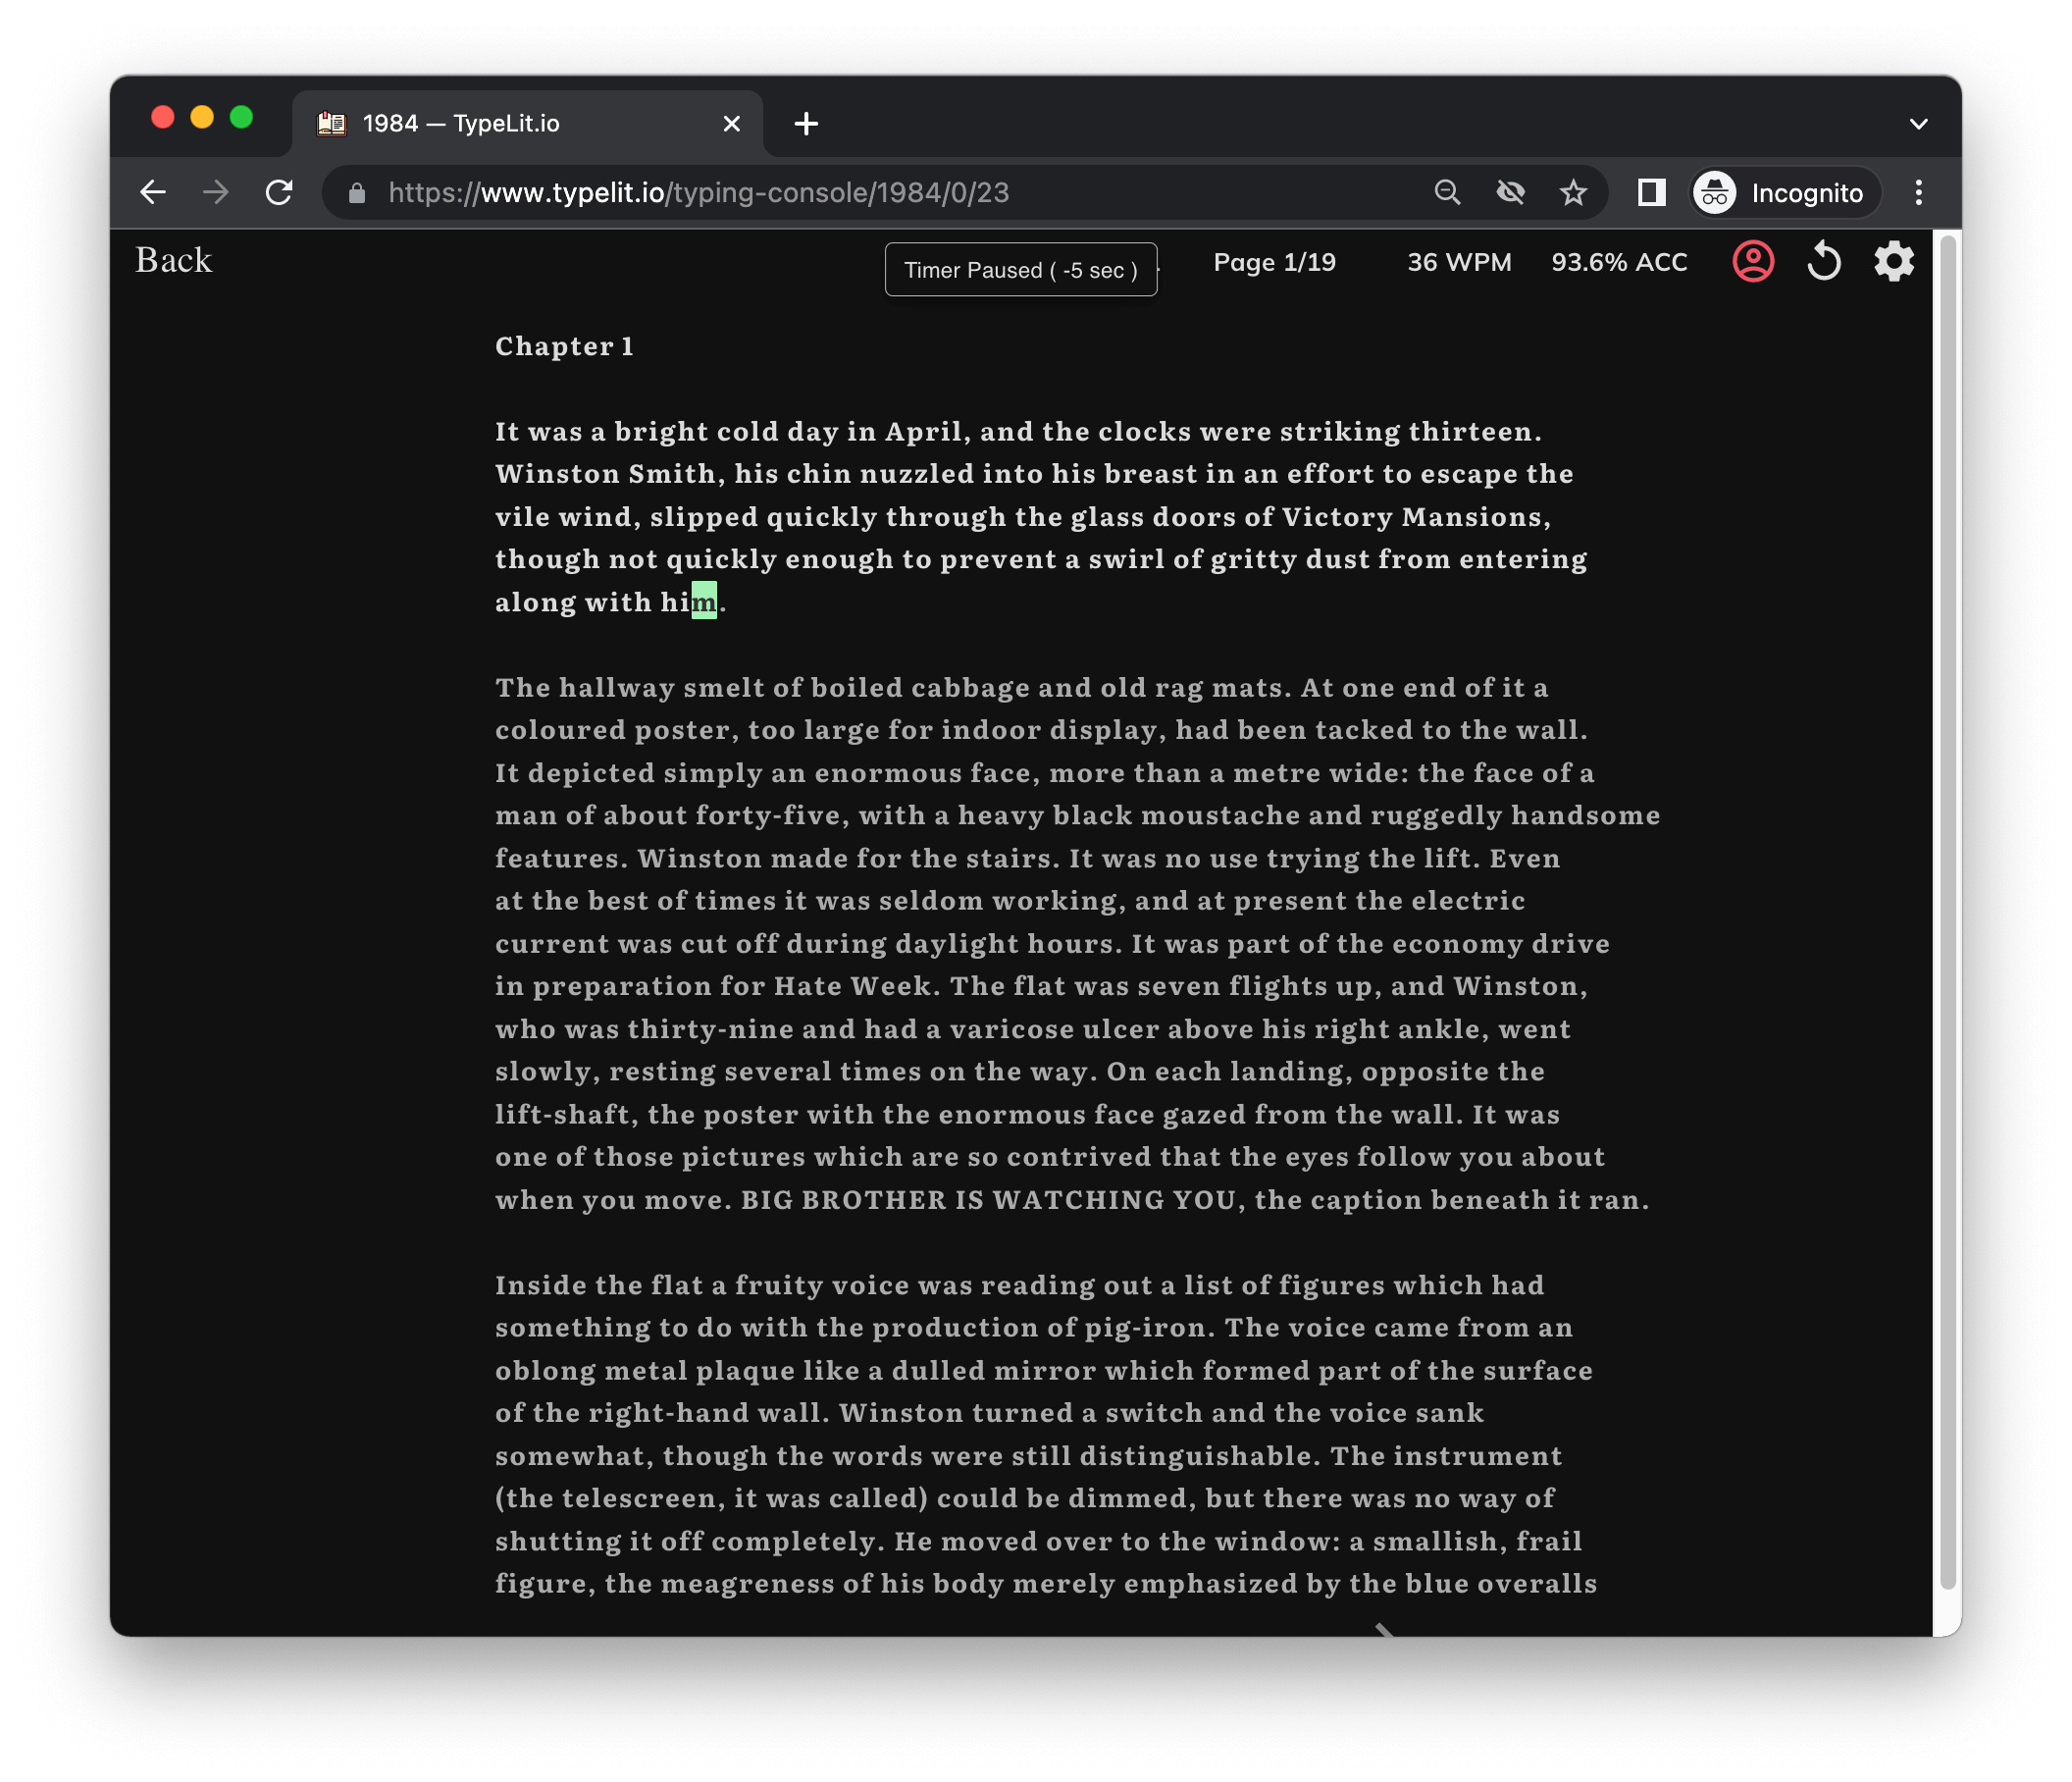This screenshot has width=2072, height=1782.
Task: Toggle the browser side panel icon
Action: 1651,192
